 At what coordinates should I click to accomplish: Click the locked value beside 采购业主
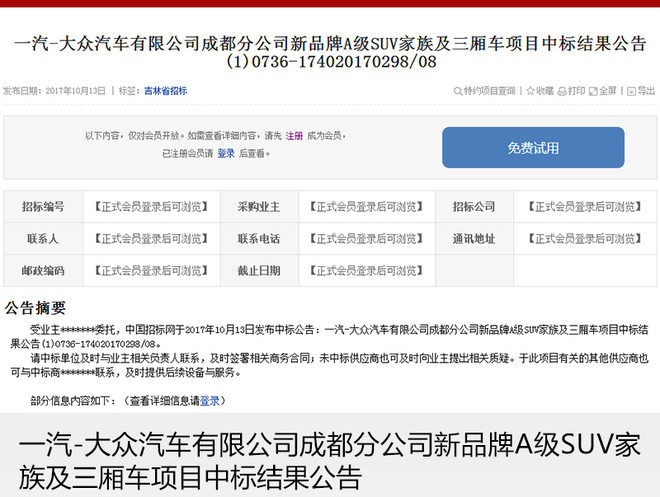point(367,207)
